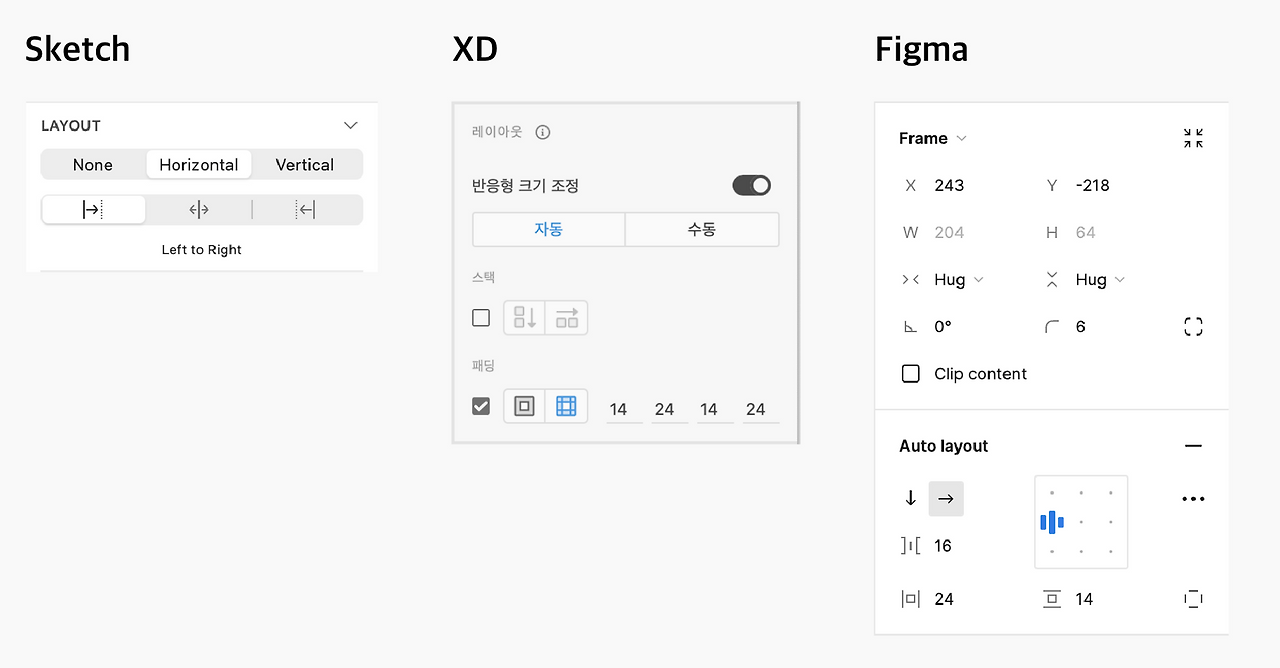This screenshot has height=668, width=1280.
Task: Click the X position field 243
Action: [949, 185]
